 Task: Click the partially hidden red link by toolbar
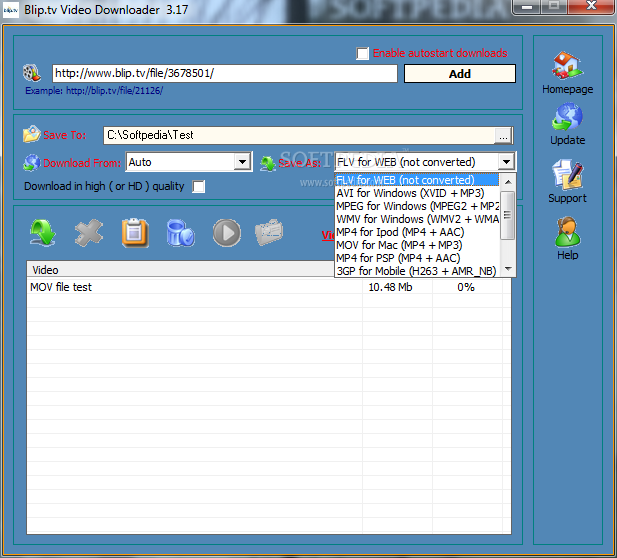(x=328, y=235)
